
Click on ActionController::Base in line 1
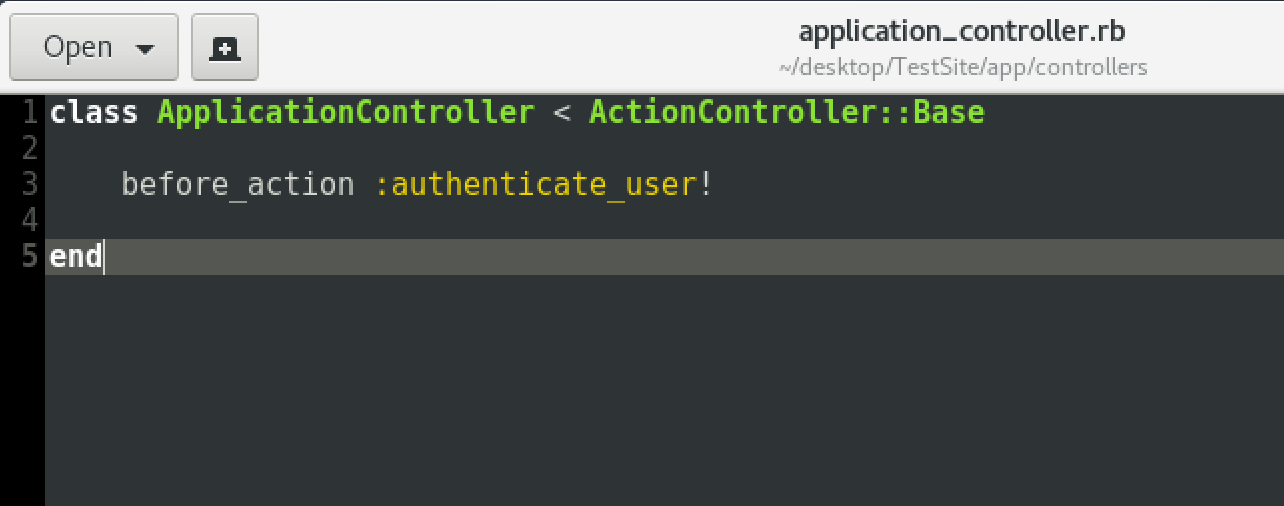pos(786,112)
